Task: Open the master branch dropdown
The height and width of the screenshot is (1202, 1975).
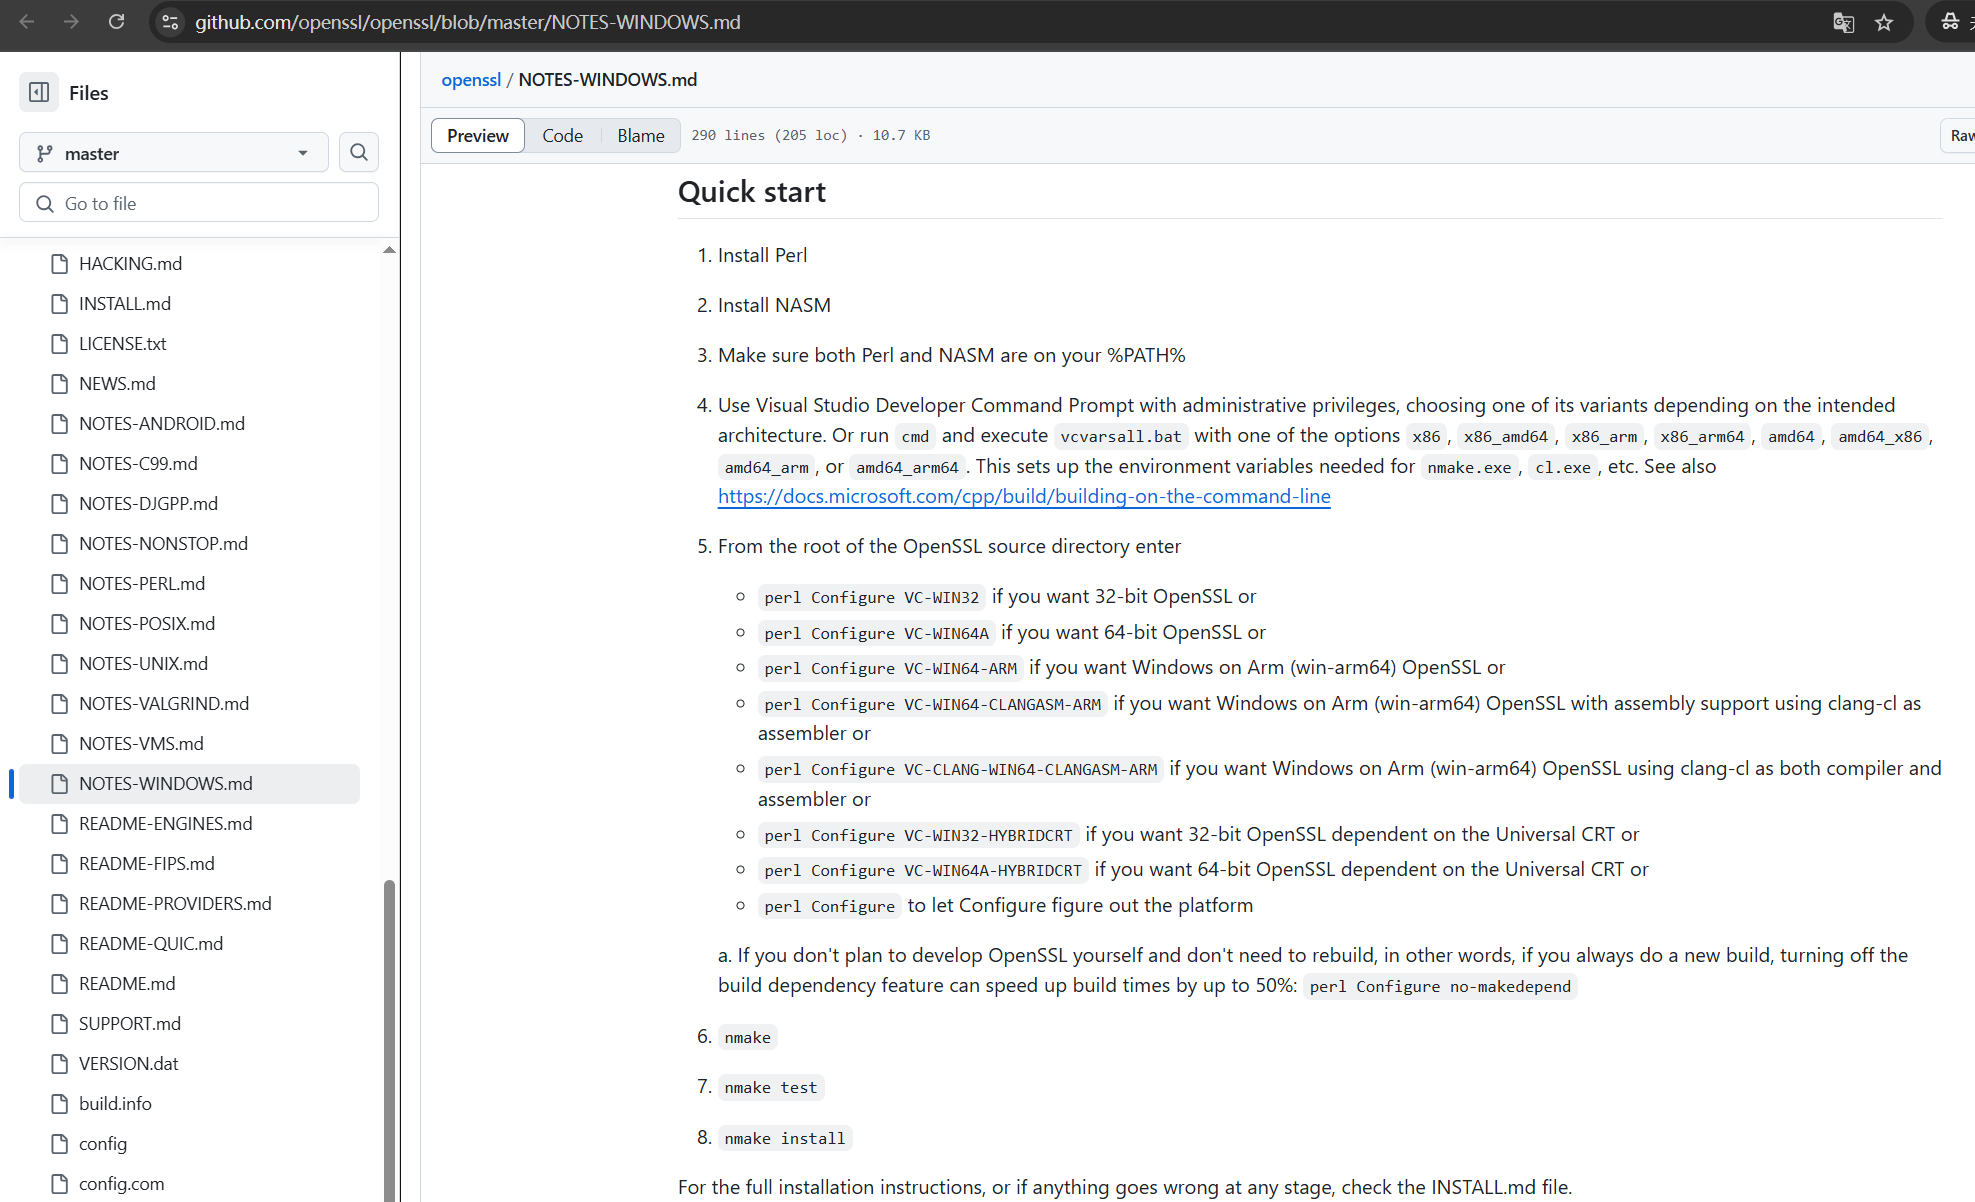Action: click(x=173, y=153)
